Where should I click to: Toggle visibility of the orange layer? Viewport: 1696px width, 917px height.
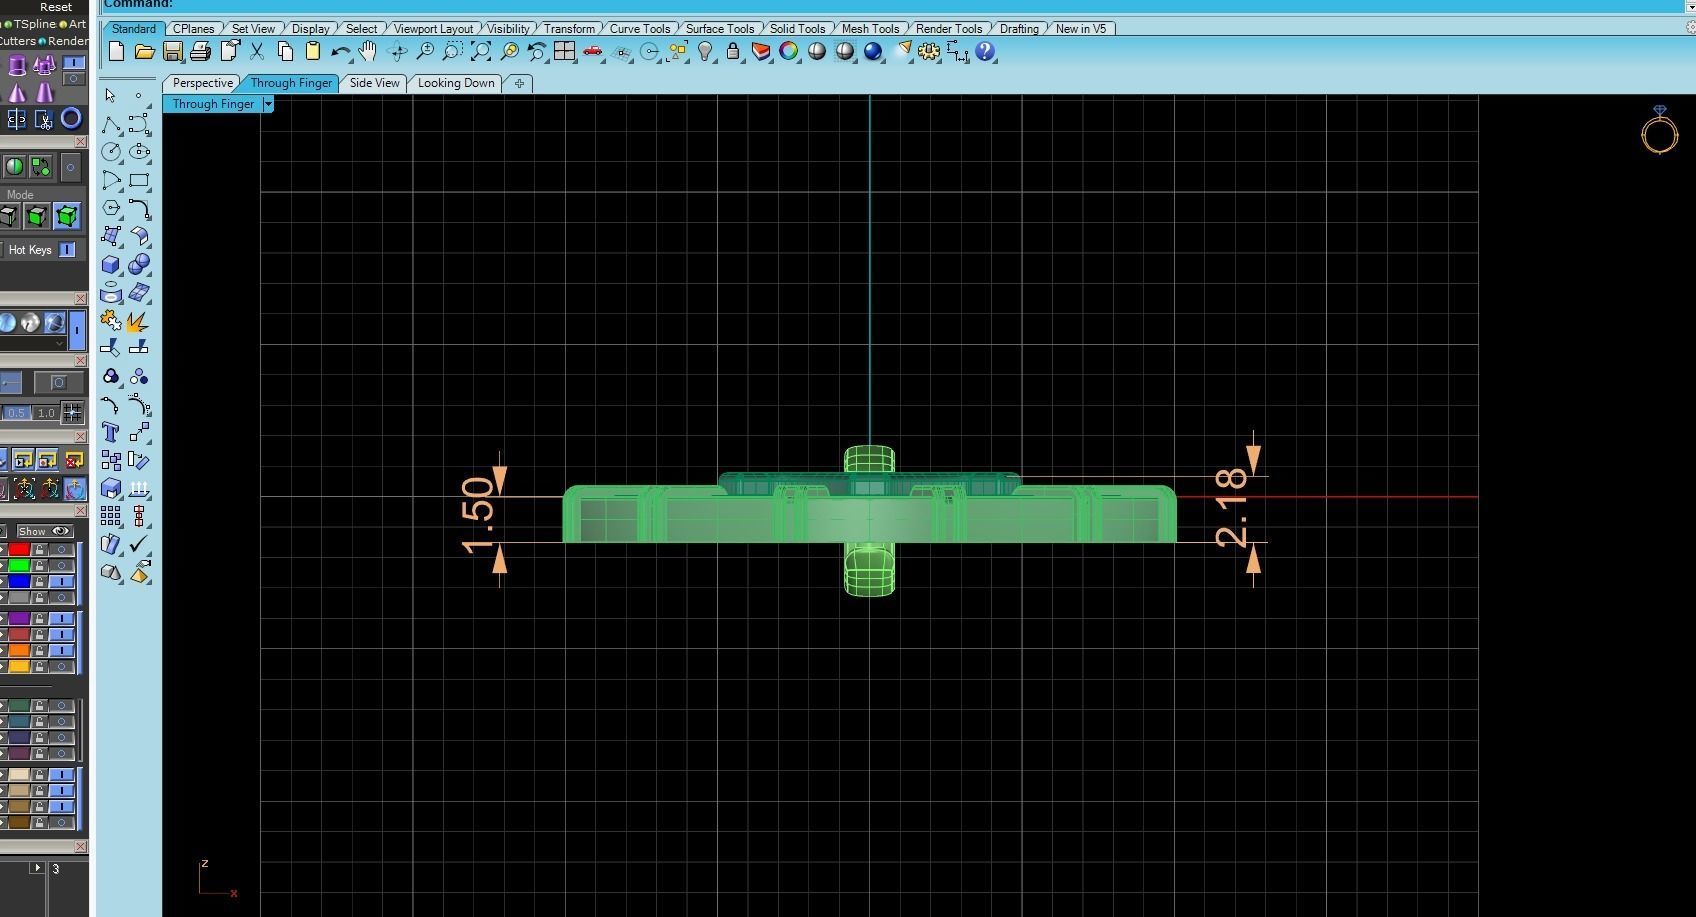tap(62, 651)
